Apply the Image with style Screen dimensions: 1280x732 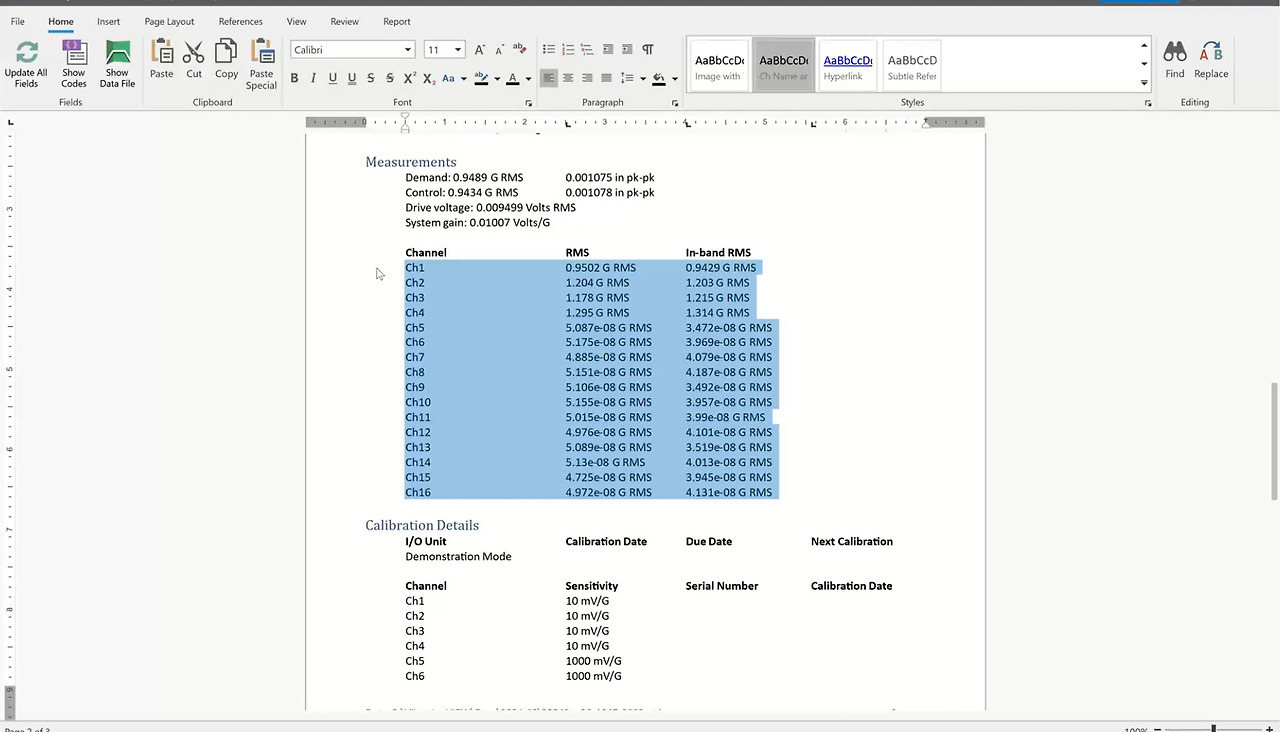(x=718, y=66)
